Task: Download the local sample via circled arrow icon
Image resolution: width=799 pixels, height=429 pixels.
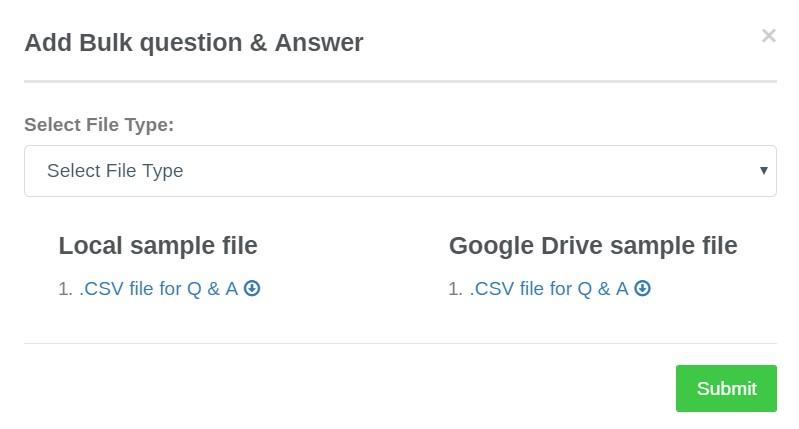Action: pos(252,288)
